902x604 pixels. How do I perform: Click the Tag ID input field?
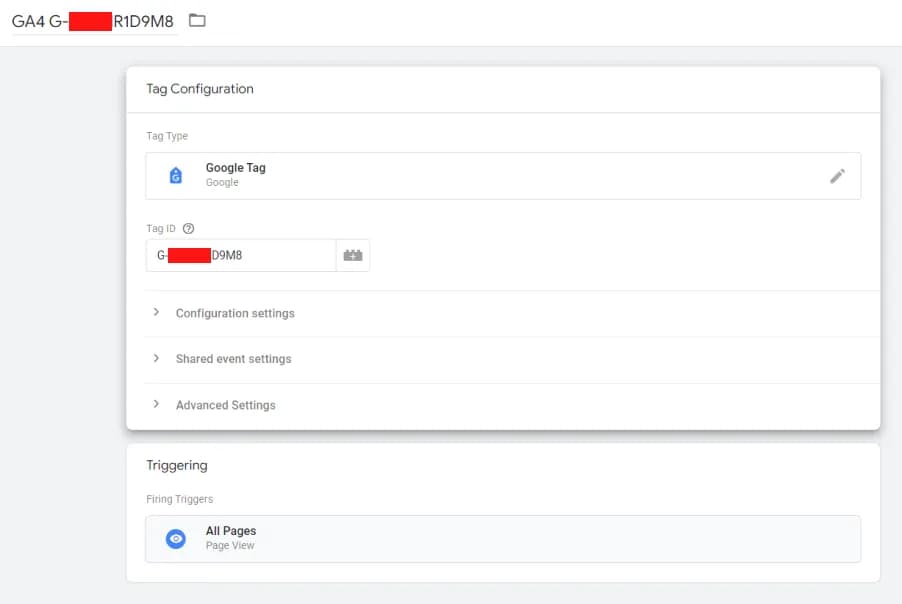(241, 255)
